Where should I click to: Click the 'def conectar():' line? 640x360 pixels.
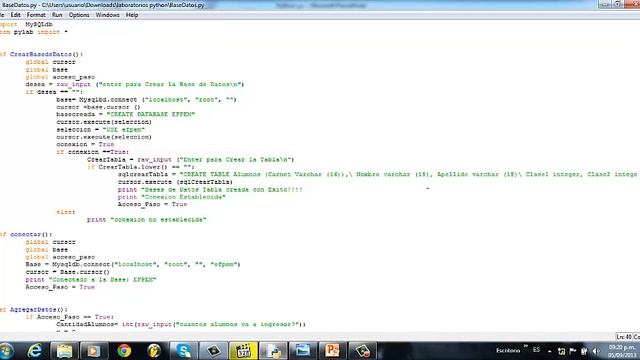coord(25,234)
